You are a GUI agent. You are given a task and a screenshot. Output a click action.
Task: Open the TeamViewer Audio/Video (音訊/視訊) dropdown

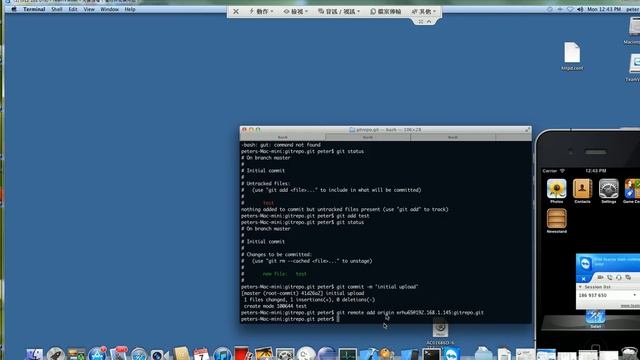(x=339, y=11)
